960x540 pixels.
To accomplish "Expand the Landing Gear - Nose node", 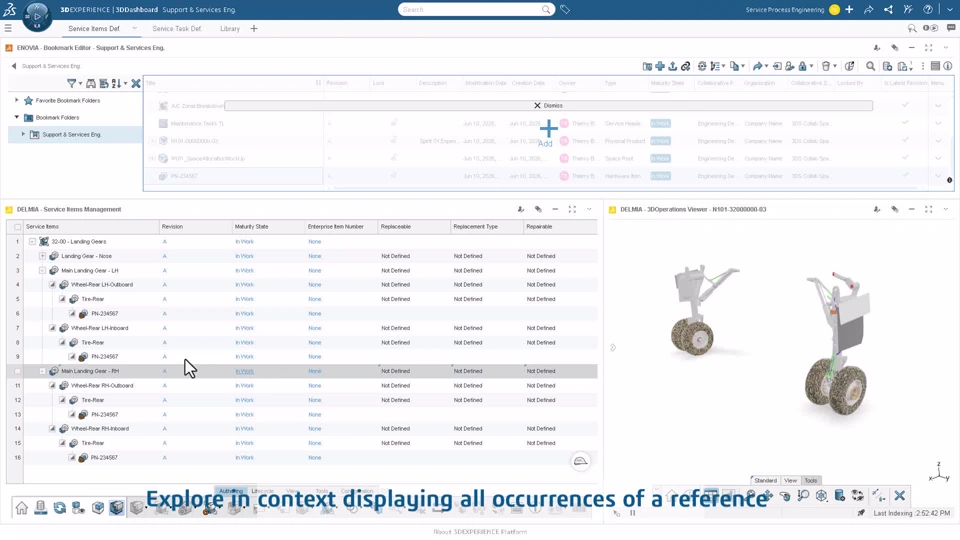I will pyautogui.click(x=42, y=256).
